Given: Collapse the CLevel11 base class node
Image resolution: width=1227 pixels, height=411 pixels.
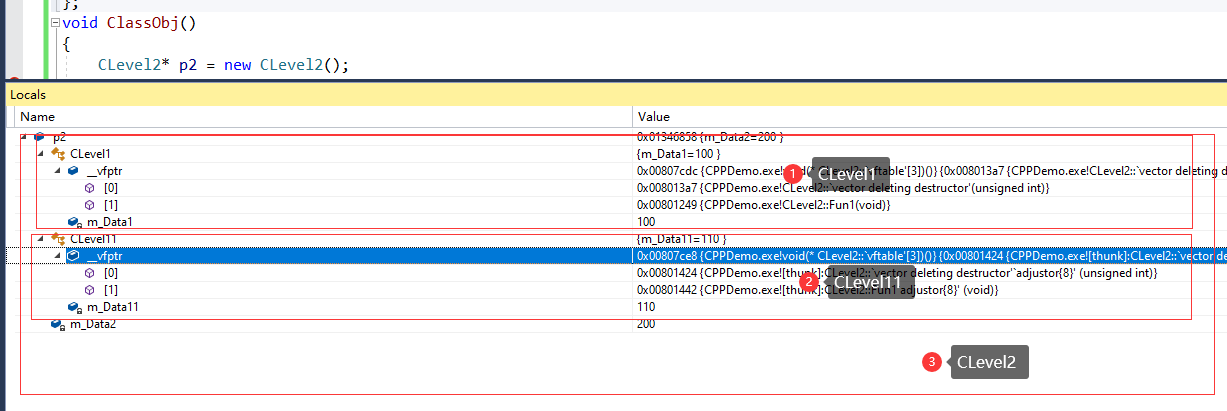Looking at the screenshot, I should point(41,239).
